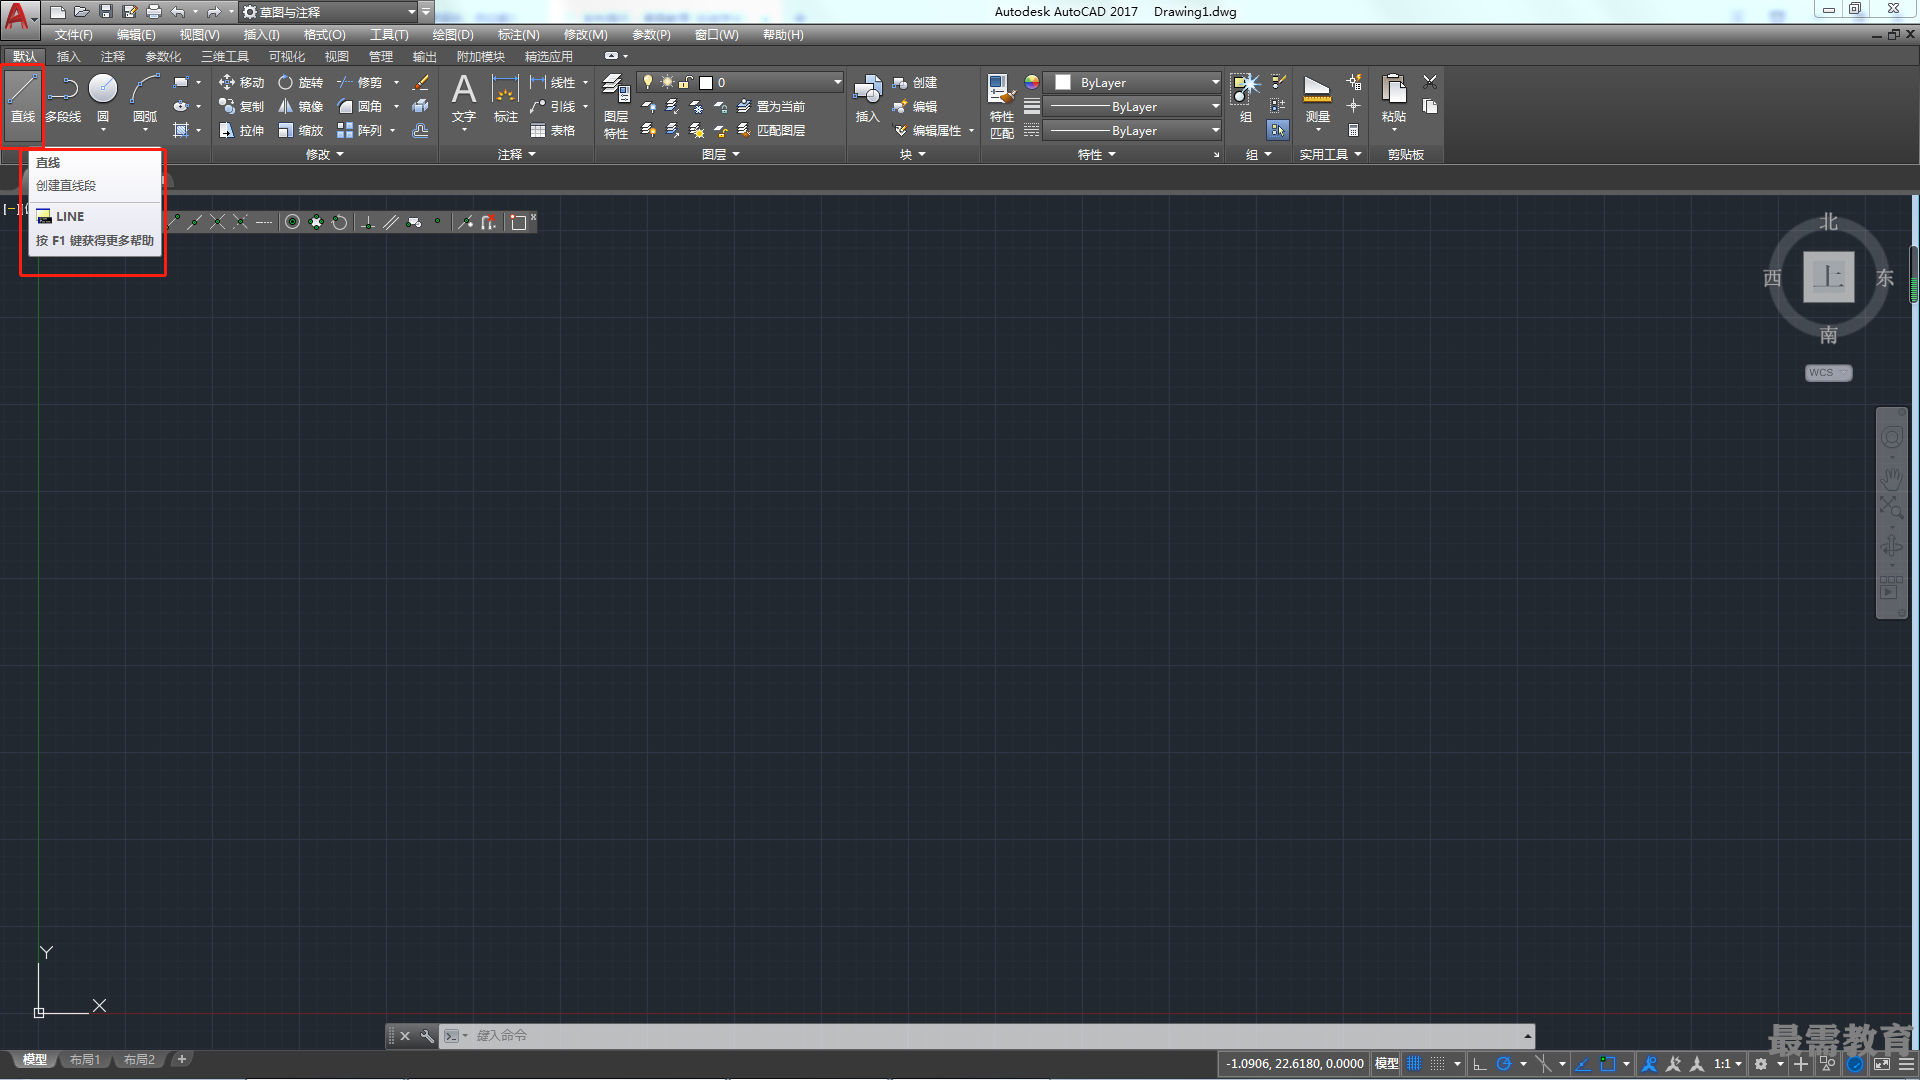Open the 1:1 annotation scale dropdown
This screenshot has height=1080, width=1920.
point(1728,1064)
